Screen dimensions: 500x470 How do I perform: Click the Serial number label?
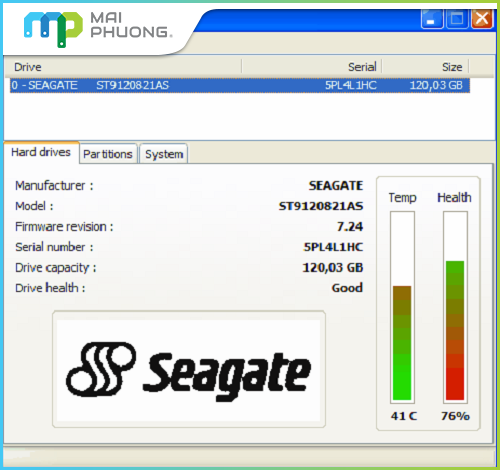54,247
